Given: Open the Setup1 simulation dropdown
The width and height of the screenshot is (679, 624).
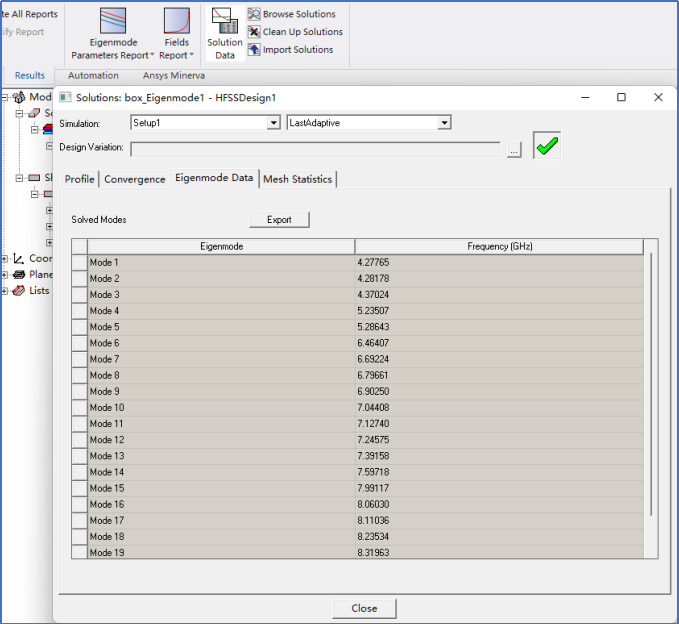Looking at the screenshot, I should click(x=273, y=123).
